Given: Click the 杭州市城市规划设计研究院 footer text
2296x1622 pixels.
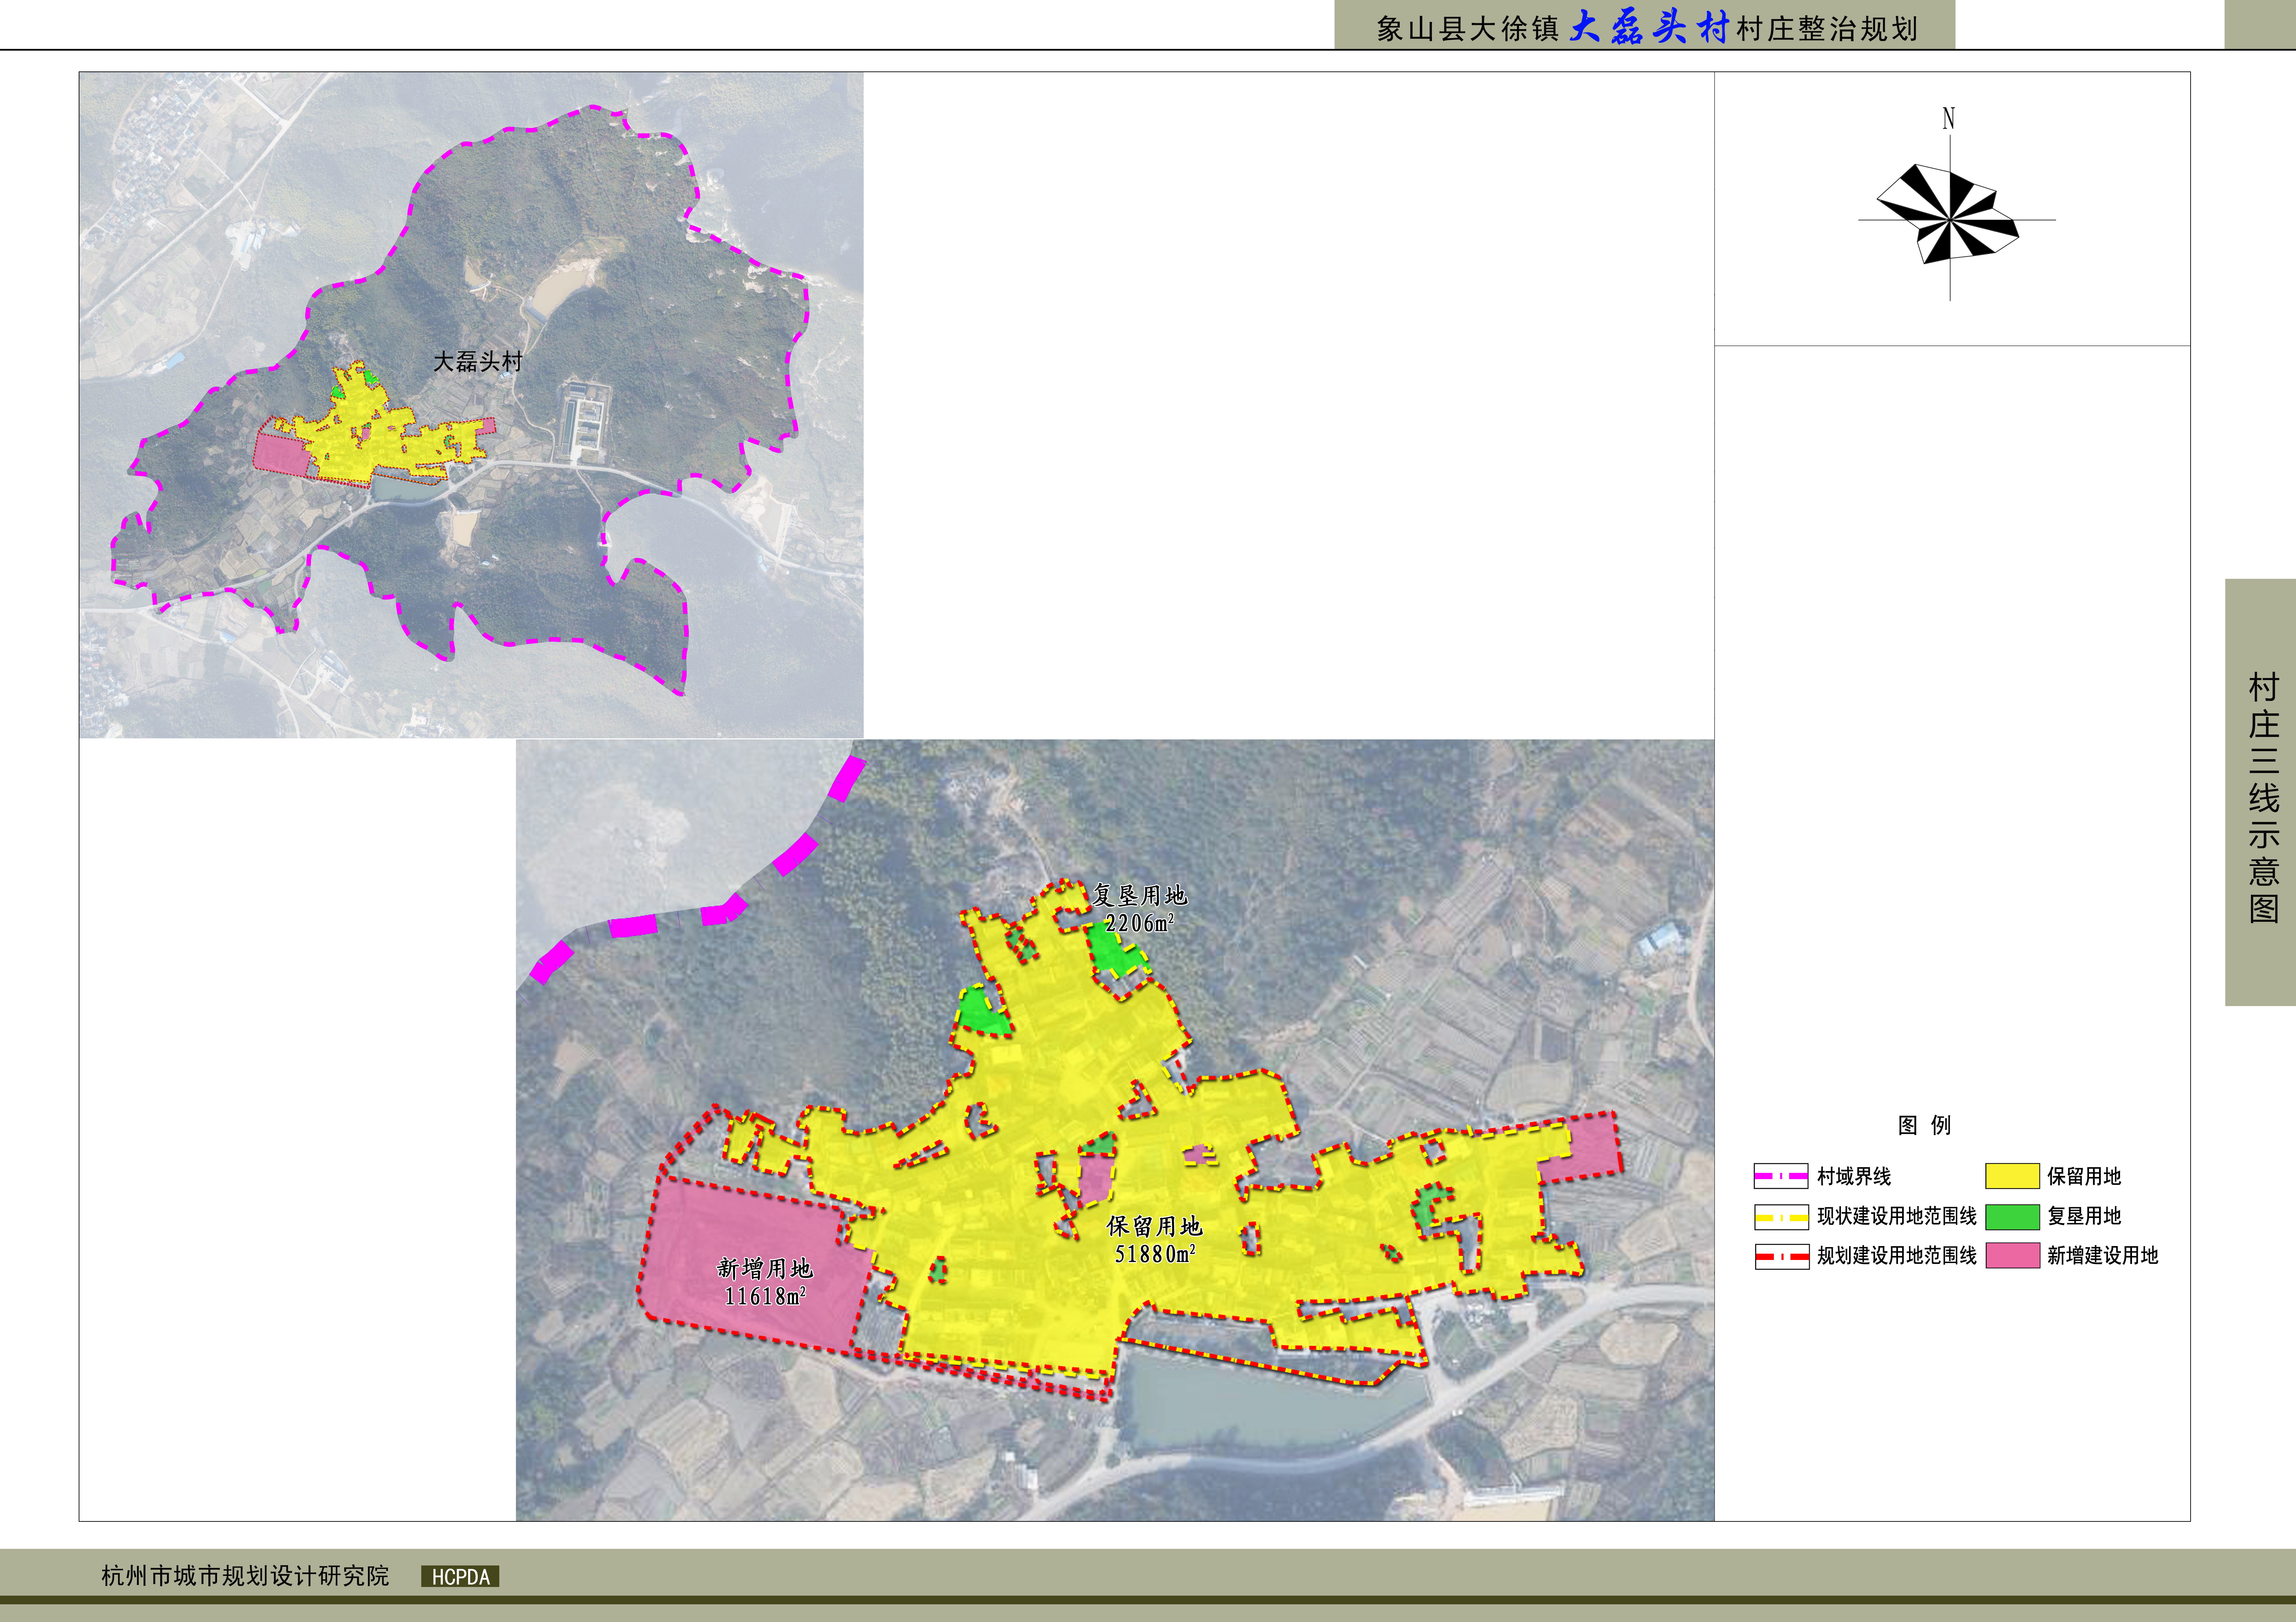Looking at the screenshot, I should [x=245, y=1576].
